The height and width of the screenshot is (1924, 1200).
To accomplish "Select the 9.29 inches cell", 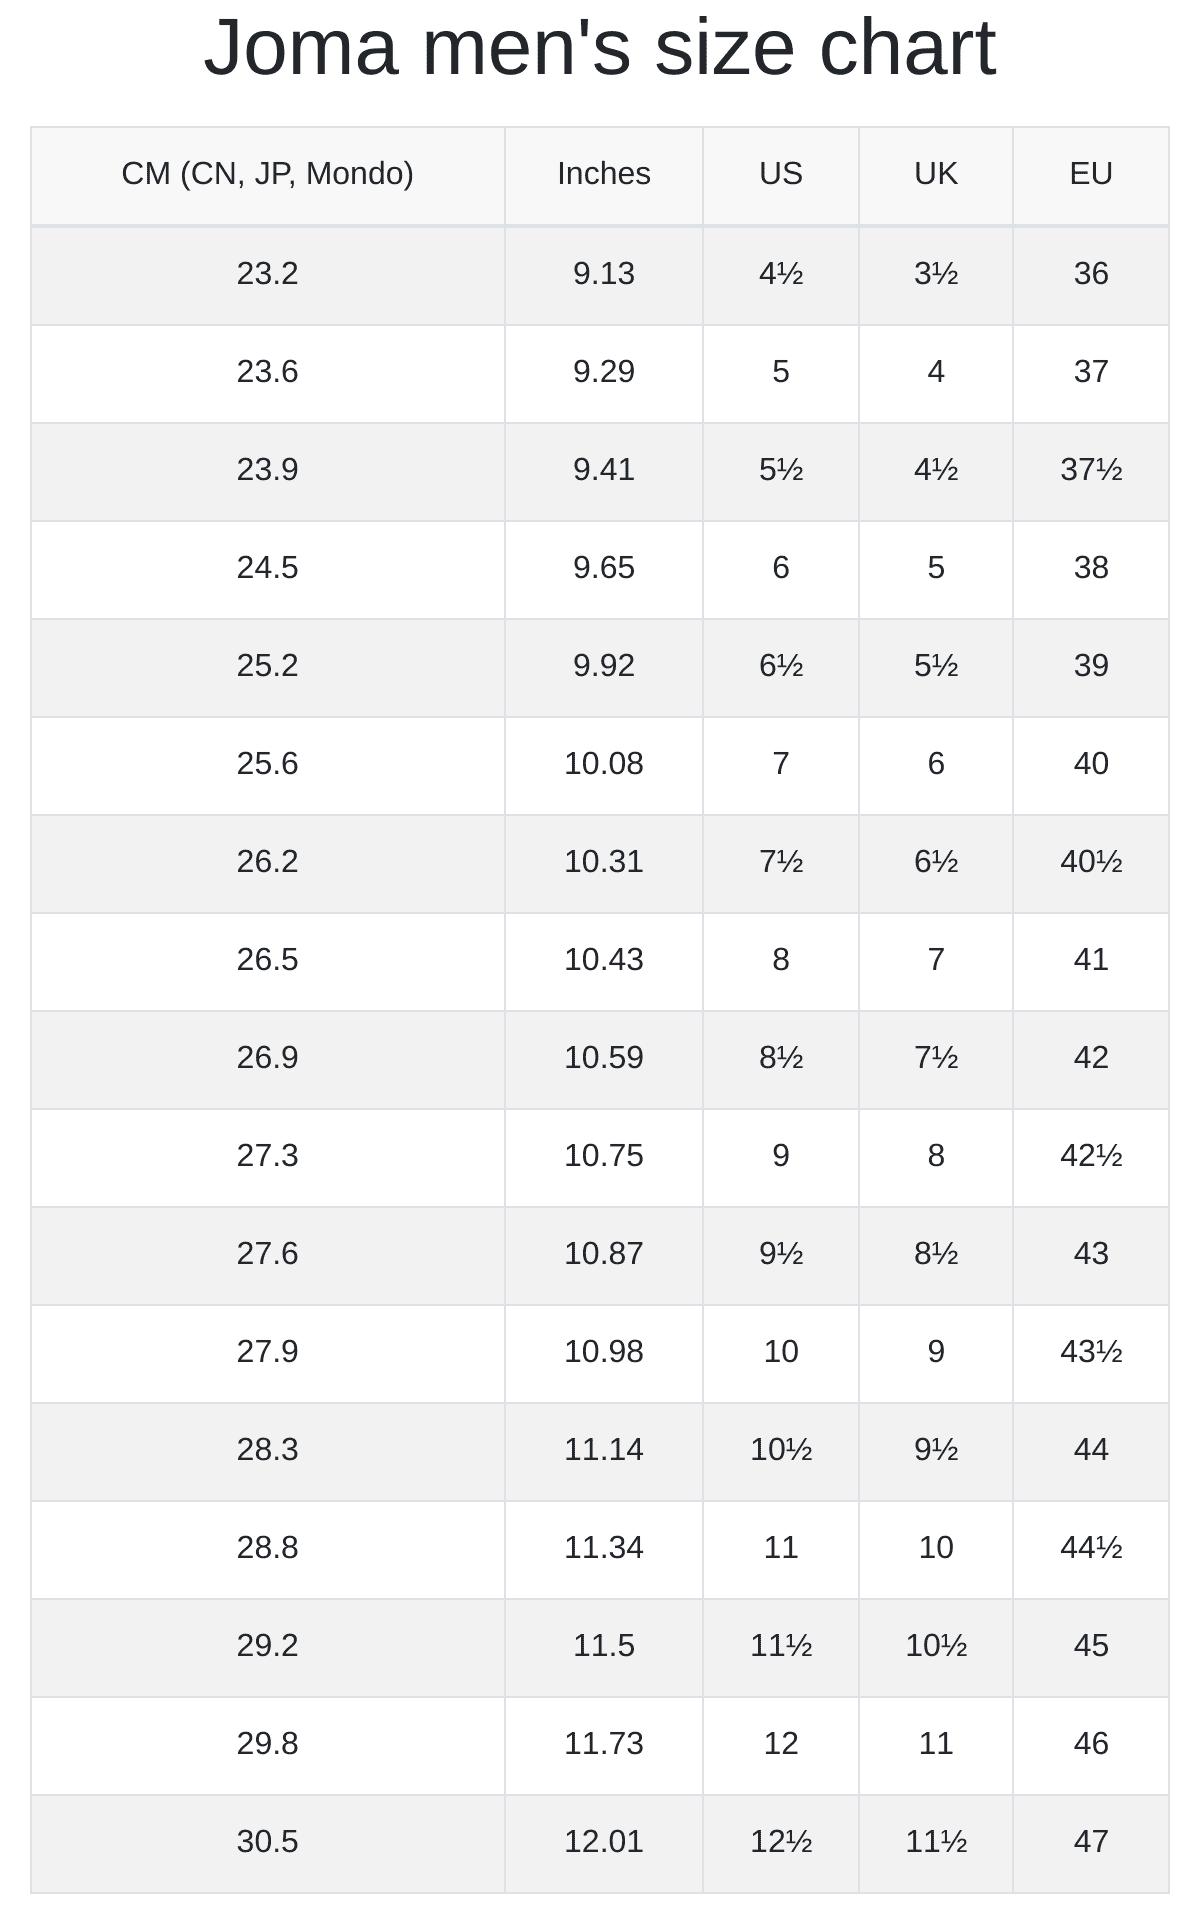I will coord(603,372).
